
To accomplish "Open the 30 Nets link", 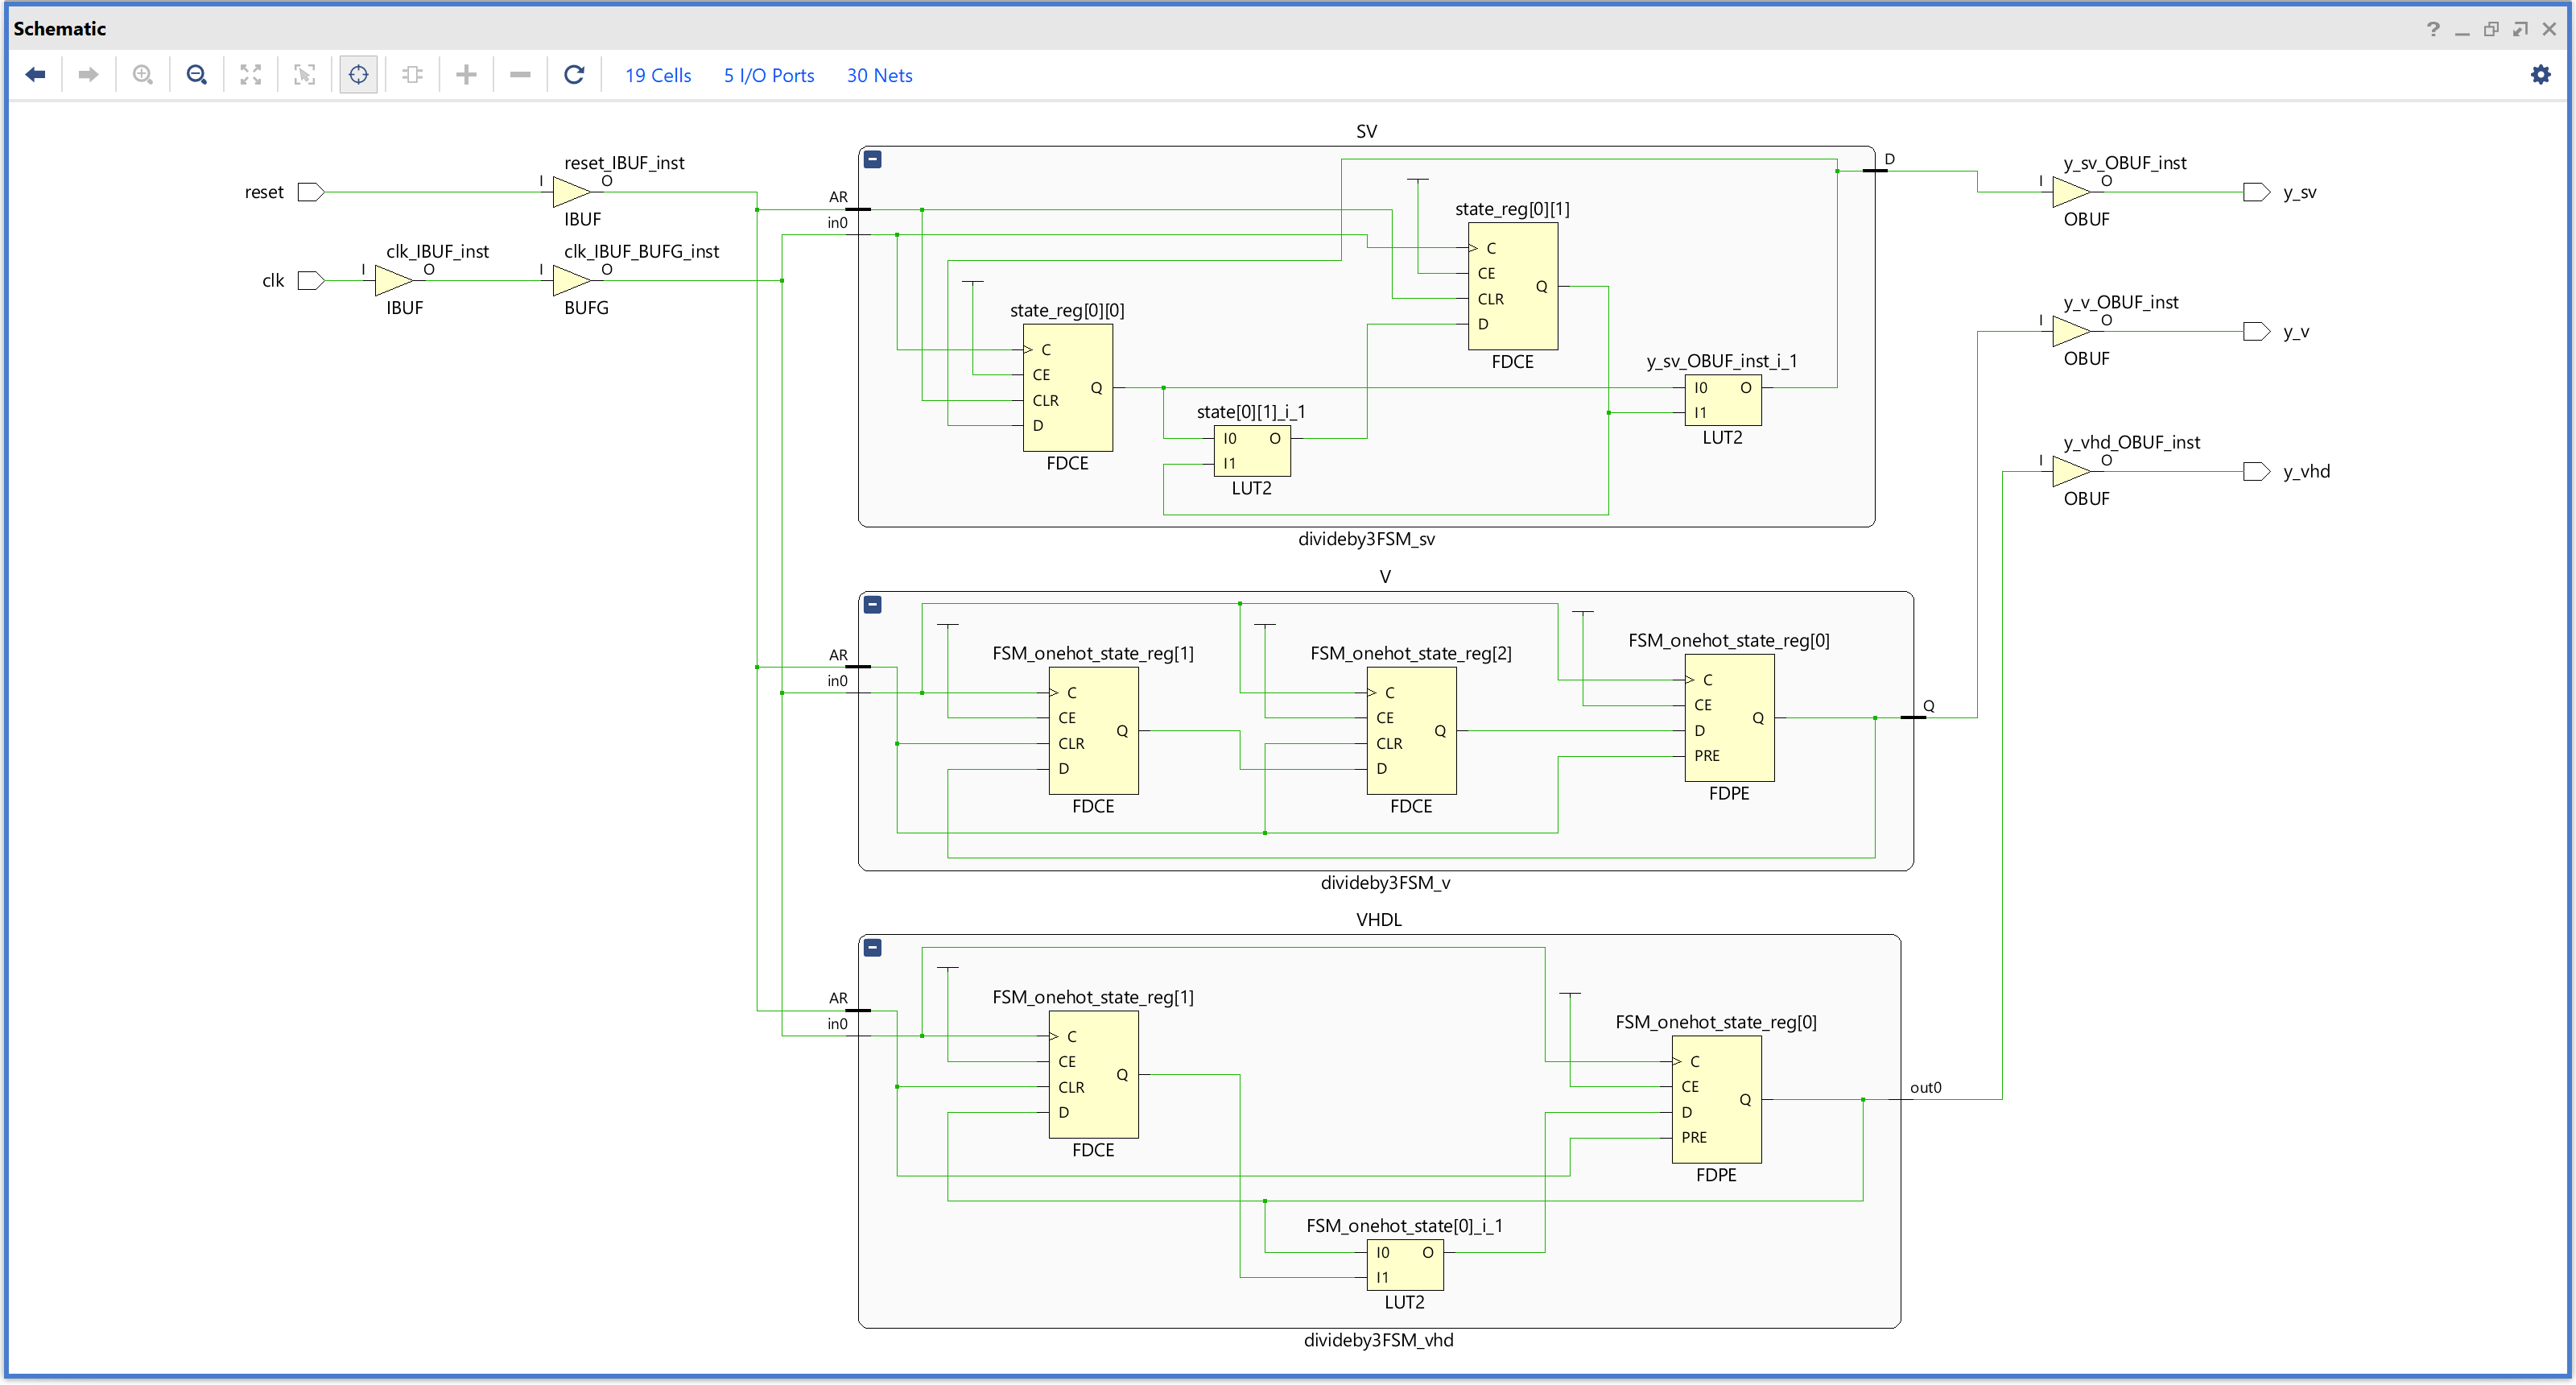I will point(879,76).
